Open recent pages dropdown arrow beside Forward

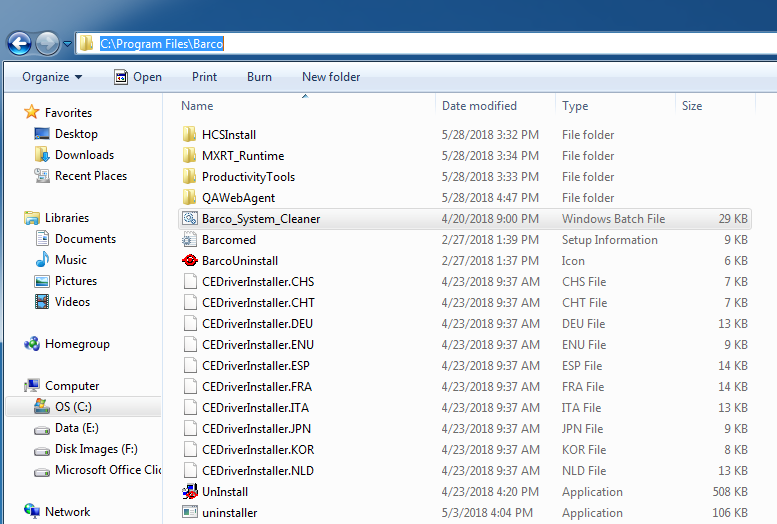67,44
